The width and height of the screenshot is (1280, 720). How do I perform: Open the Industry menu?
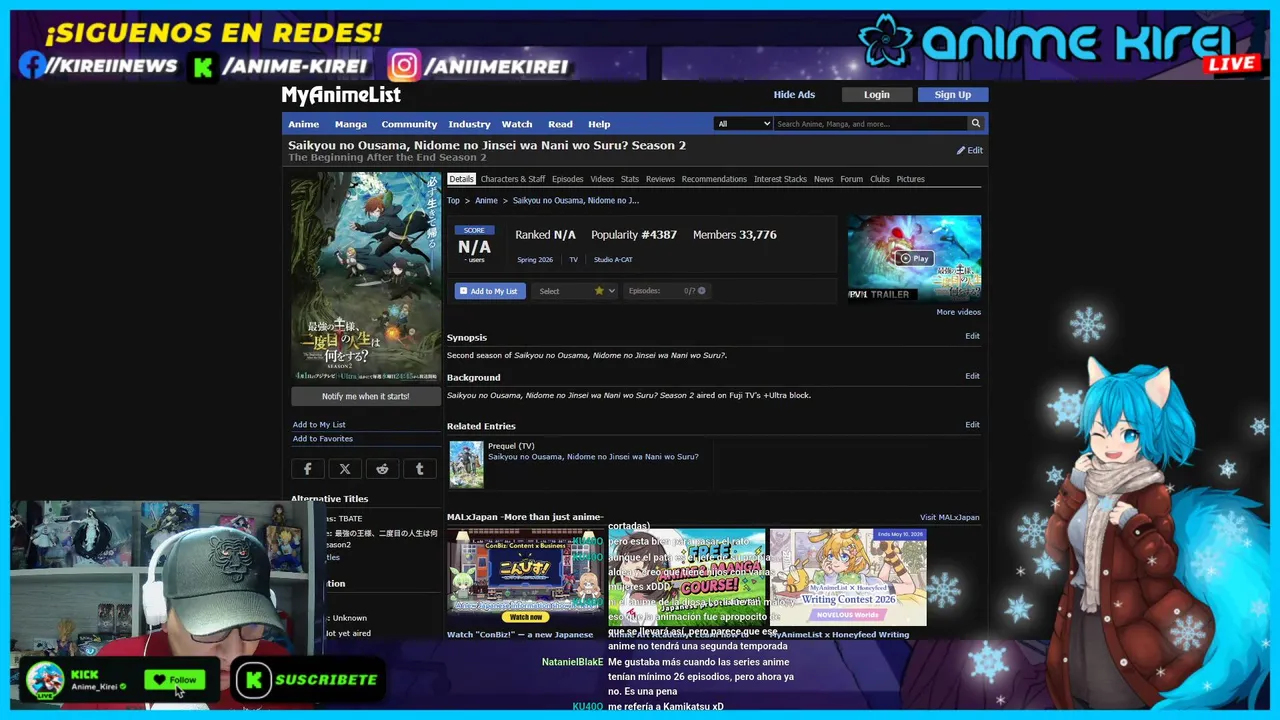tap(469, 124)
